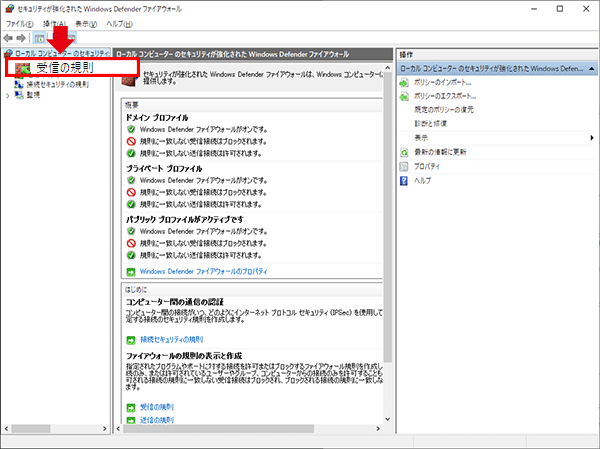600x449 pixels.
Task: Click the ドメイン プロファイル heading
Action: [157, 118]
